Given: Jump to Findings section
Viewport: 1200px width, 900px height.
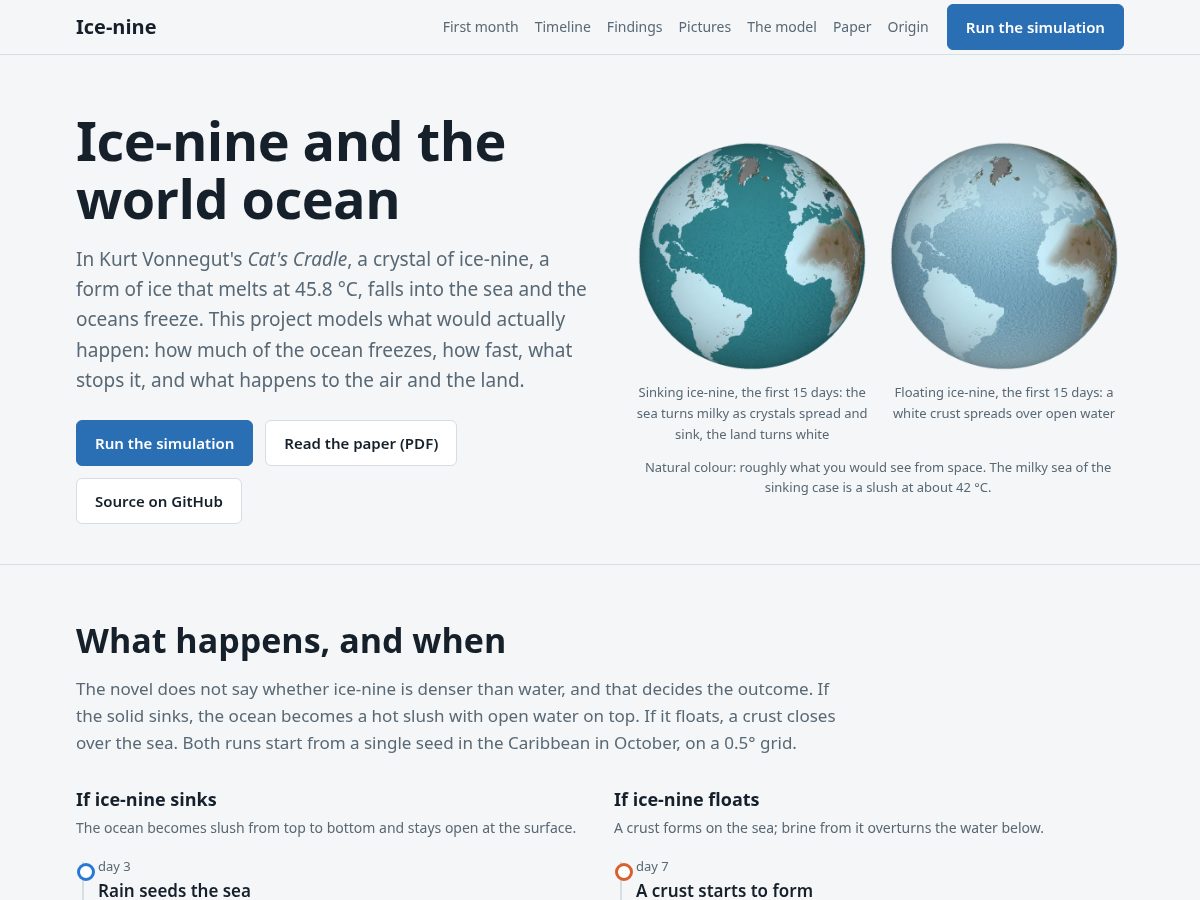Looking at the screenshot, I should coord(634,27).
